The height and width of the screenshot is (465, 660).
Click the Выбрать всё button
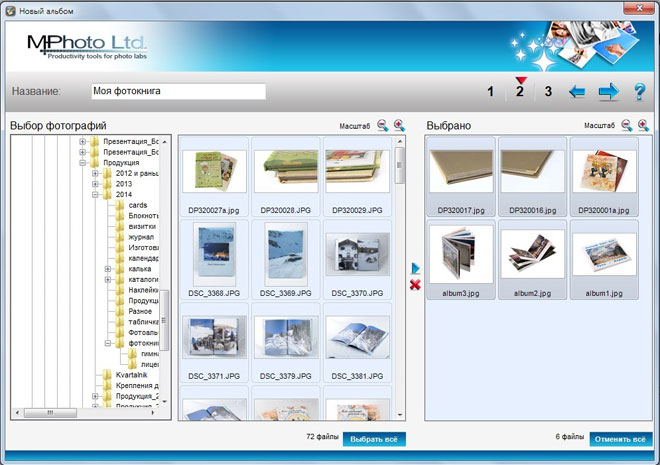click(374, 439)
